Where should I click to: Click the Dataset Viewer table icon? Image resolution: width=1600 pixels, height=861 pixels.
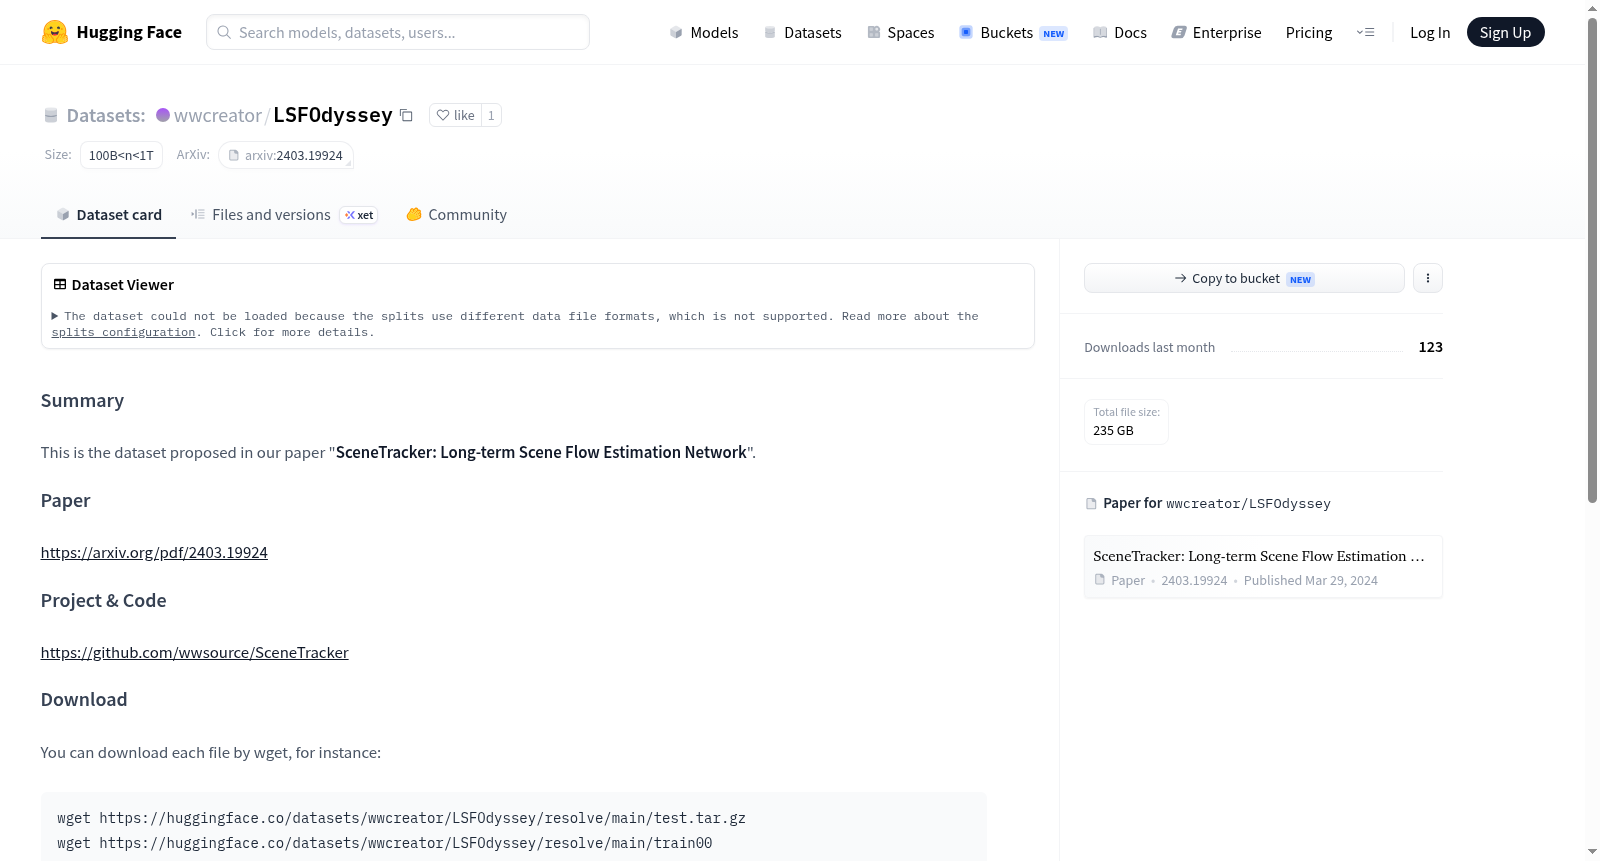(x=60, y=285)
